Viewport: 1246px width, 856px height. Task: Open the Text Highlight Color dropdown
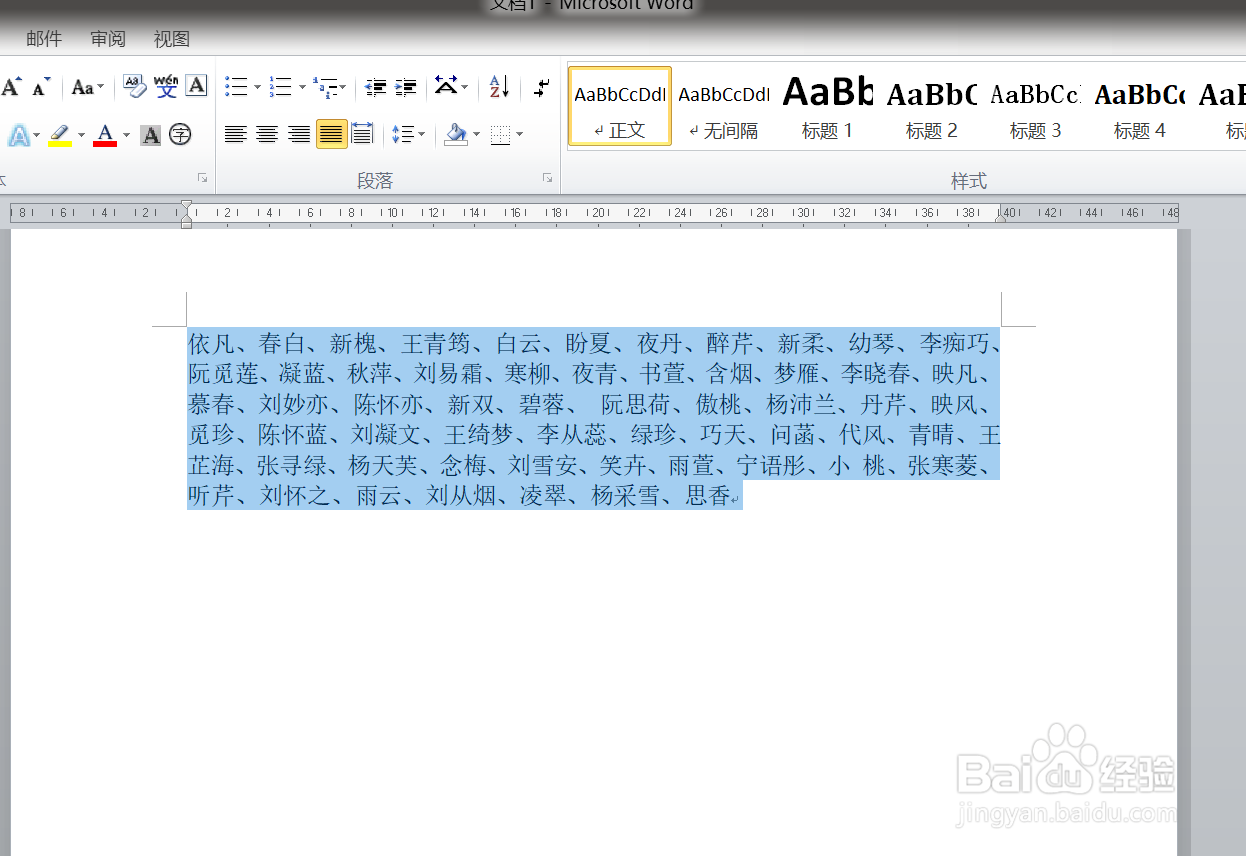pos(81,133)
